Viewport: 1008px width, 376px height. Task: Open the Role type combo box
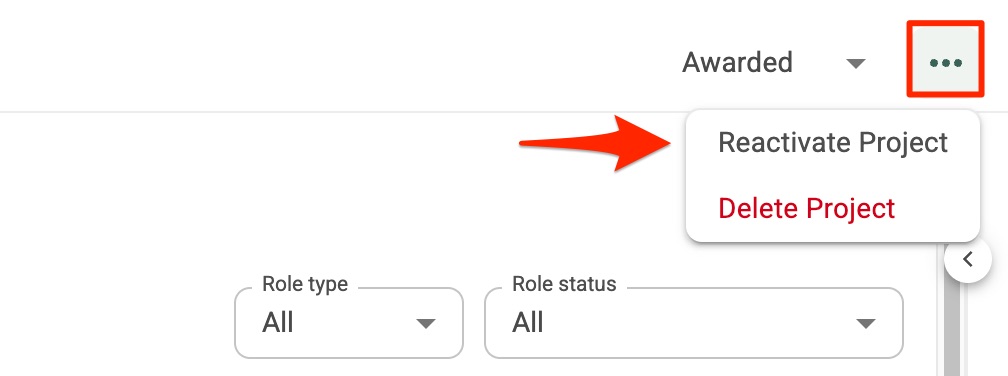348,323
